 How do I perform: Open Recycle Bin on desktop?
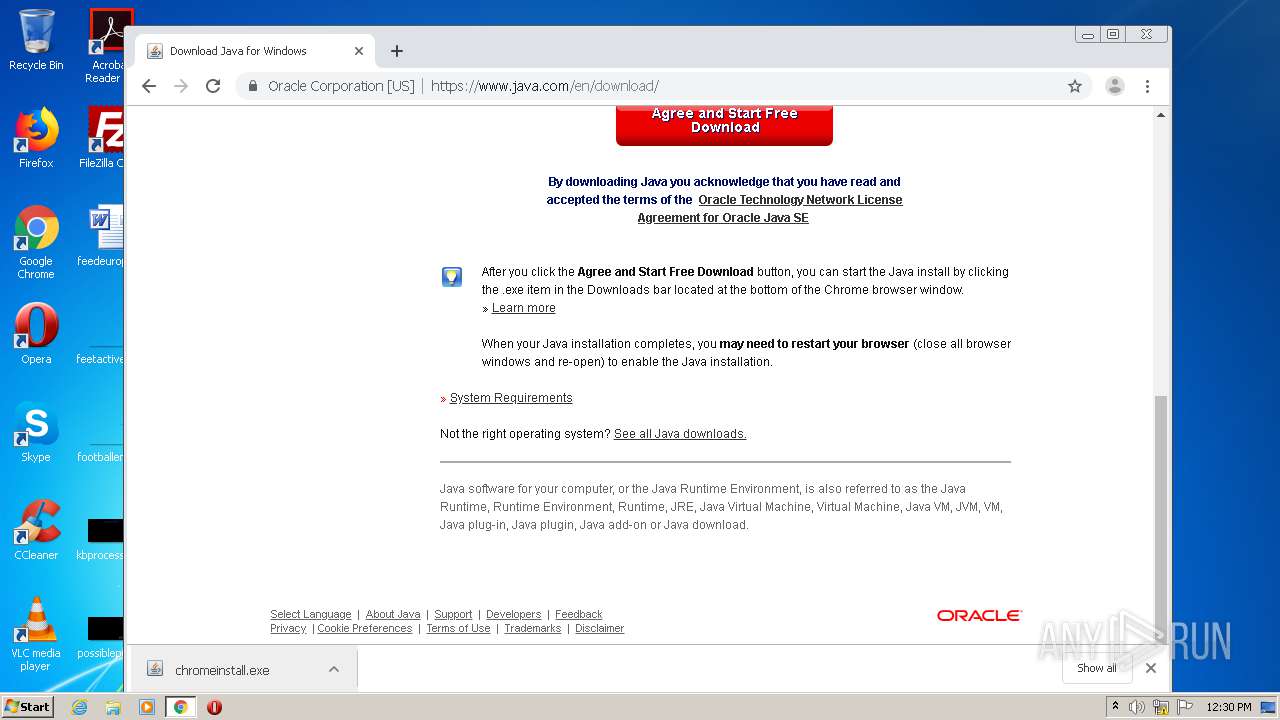pyautogui.click(x=36, y=40)
